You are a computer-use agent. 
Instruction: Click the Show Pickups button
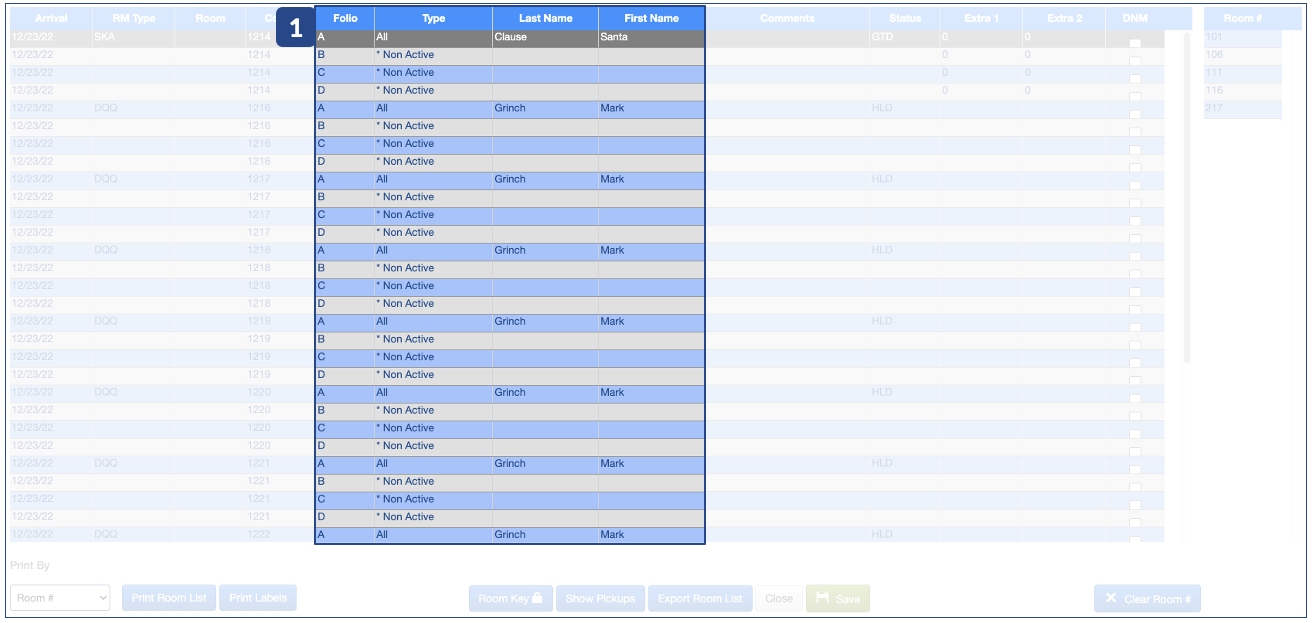coord(600,598)
